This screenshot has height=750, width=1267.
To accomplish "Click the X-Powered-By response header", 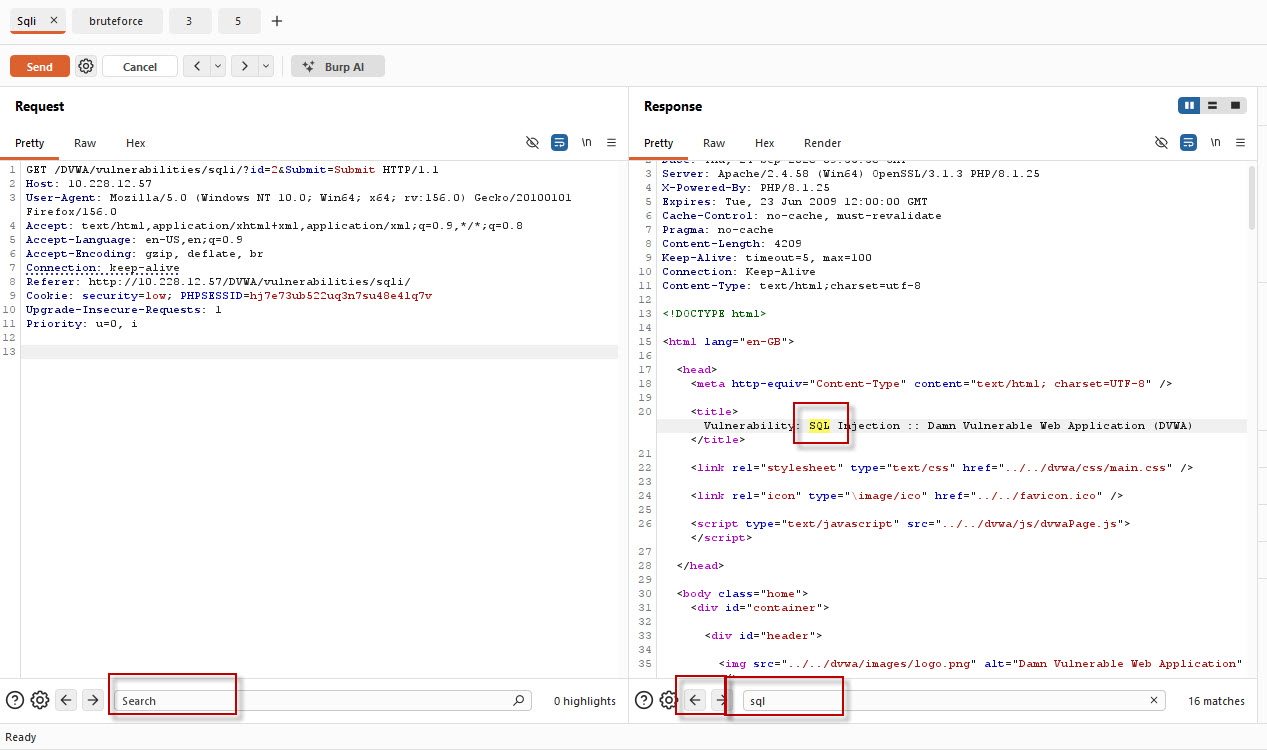I will pyautogui.click(x=746, y=188).
